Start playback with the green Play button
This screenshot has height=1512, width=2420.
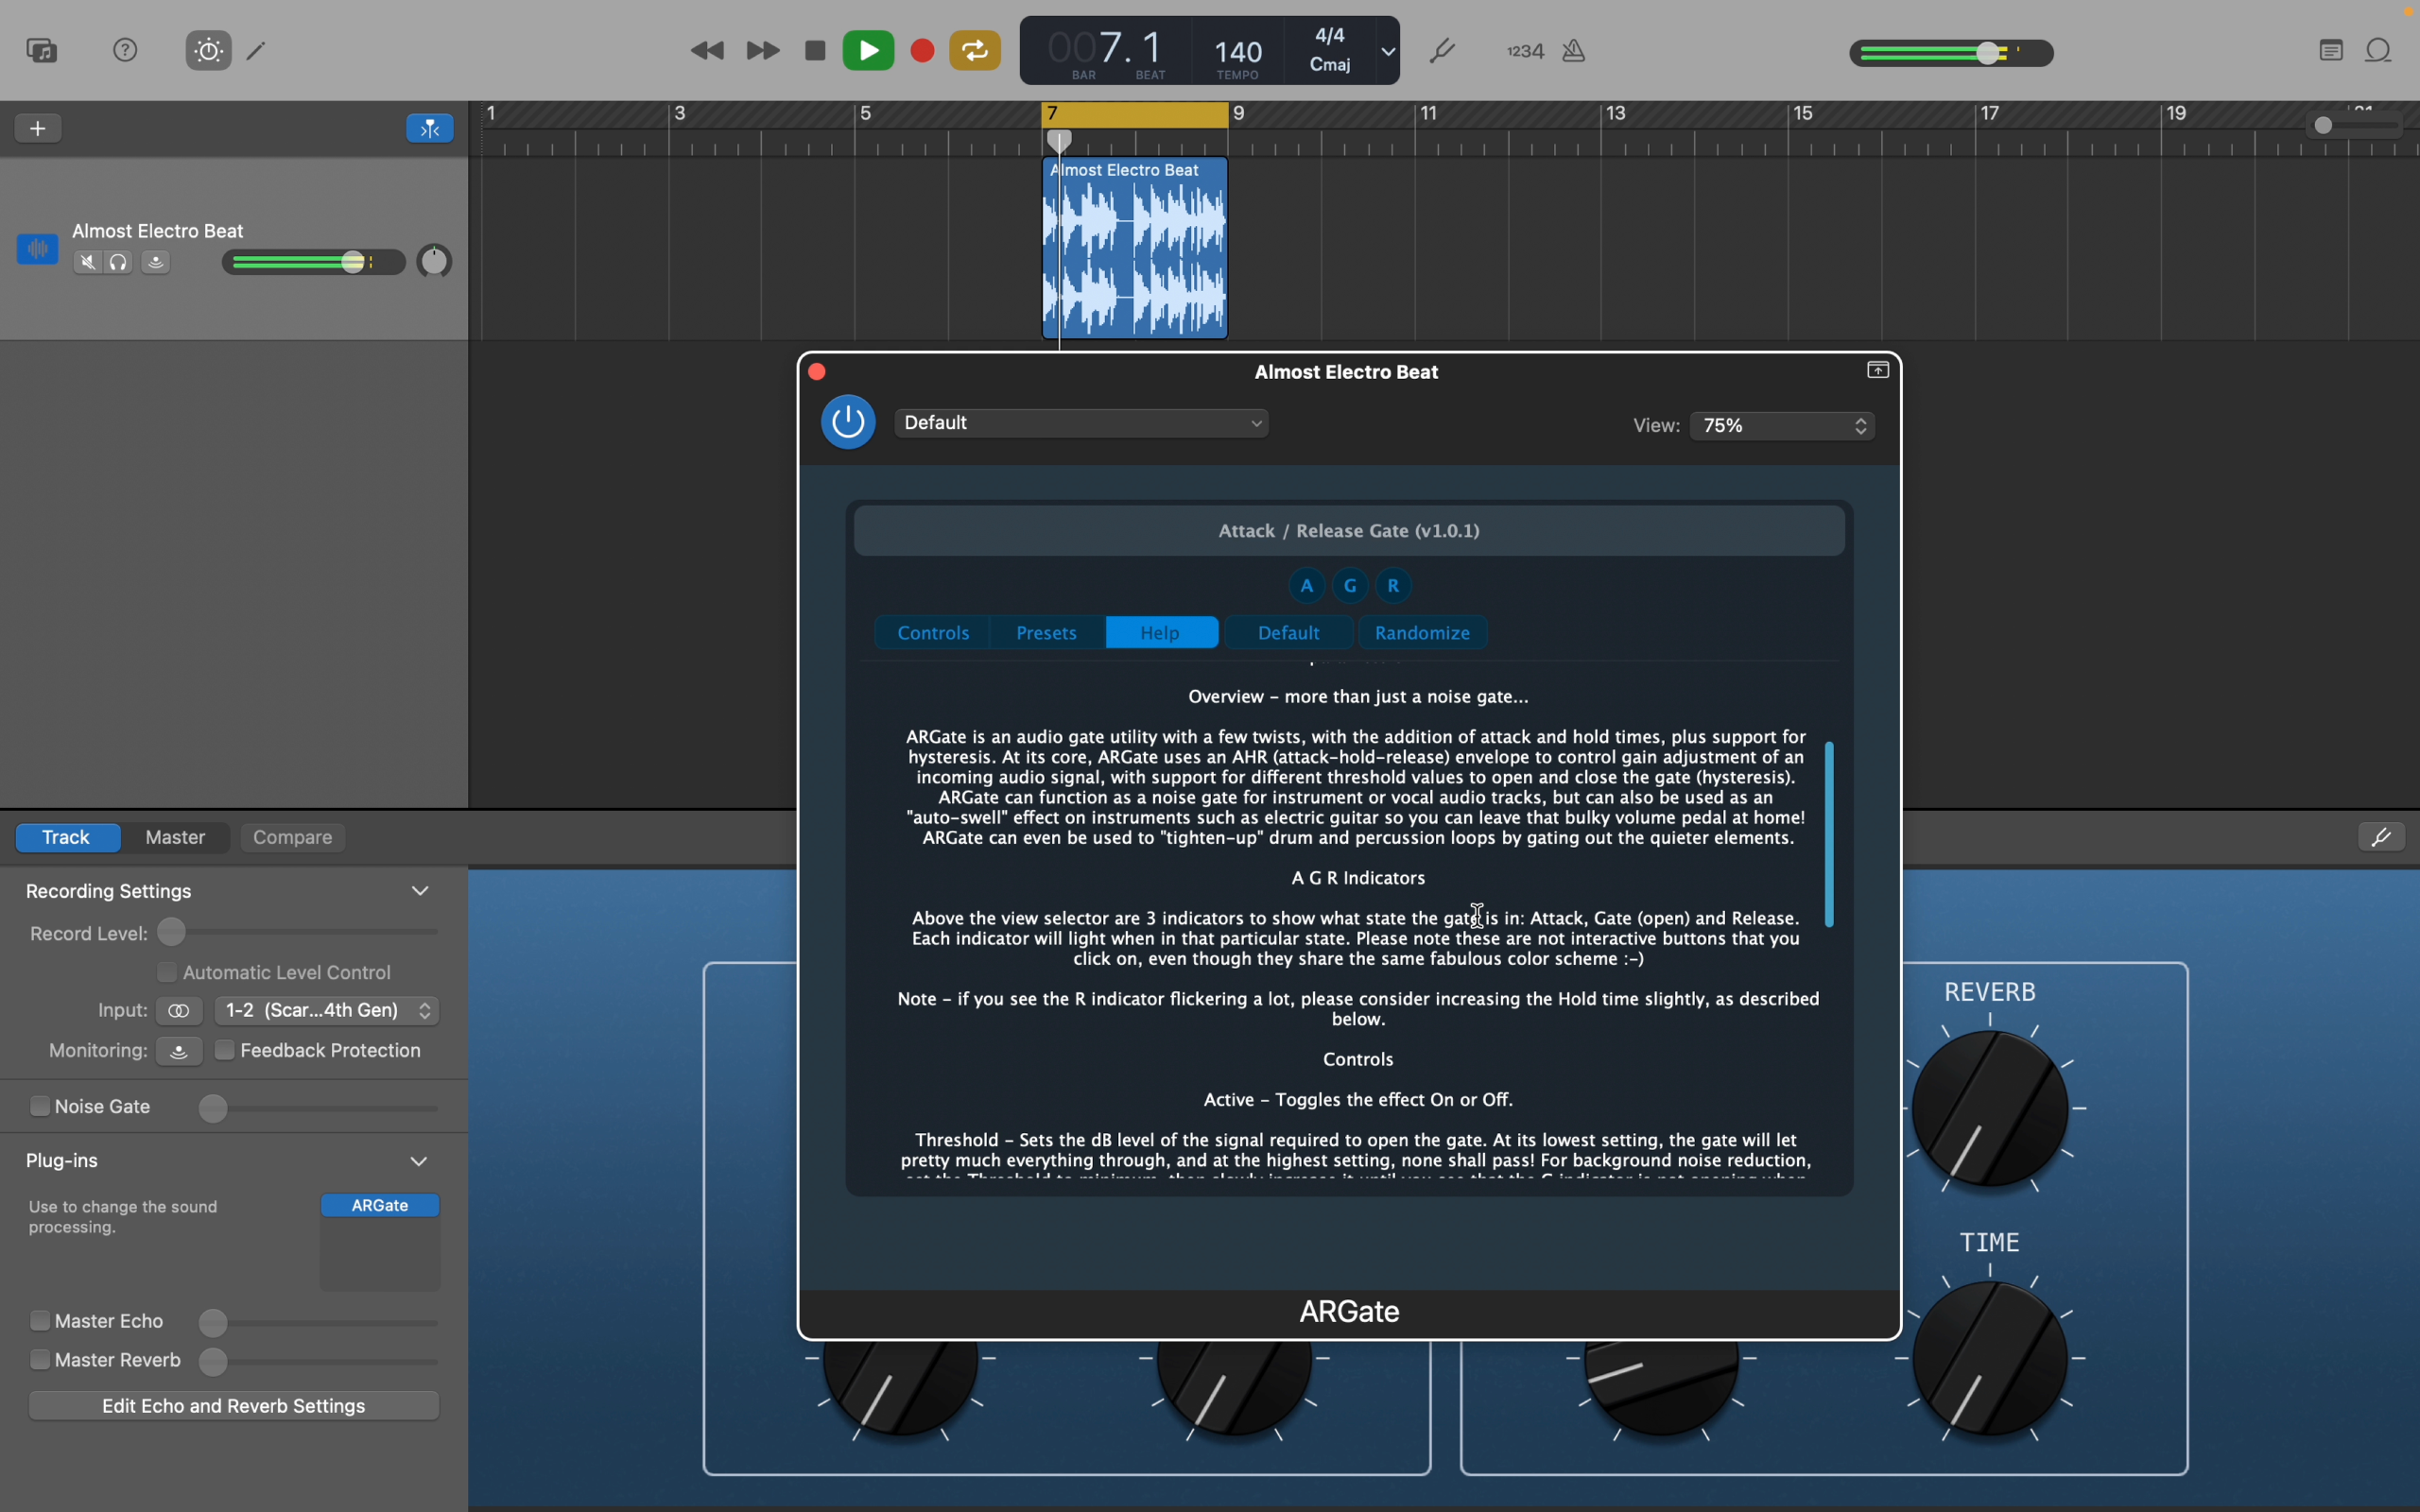click(x=868, y=51)
